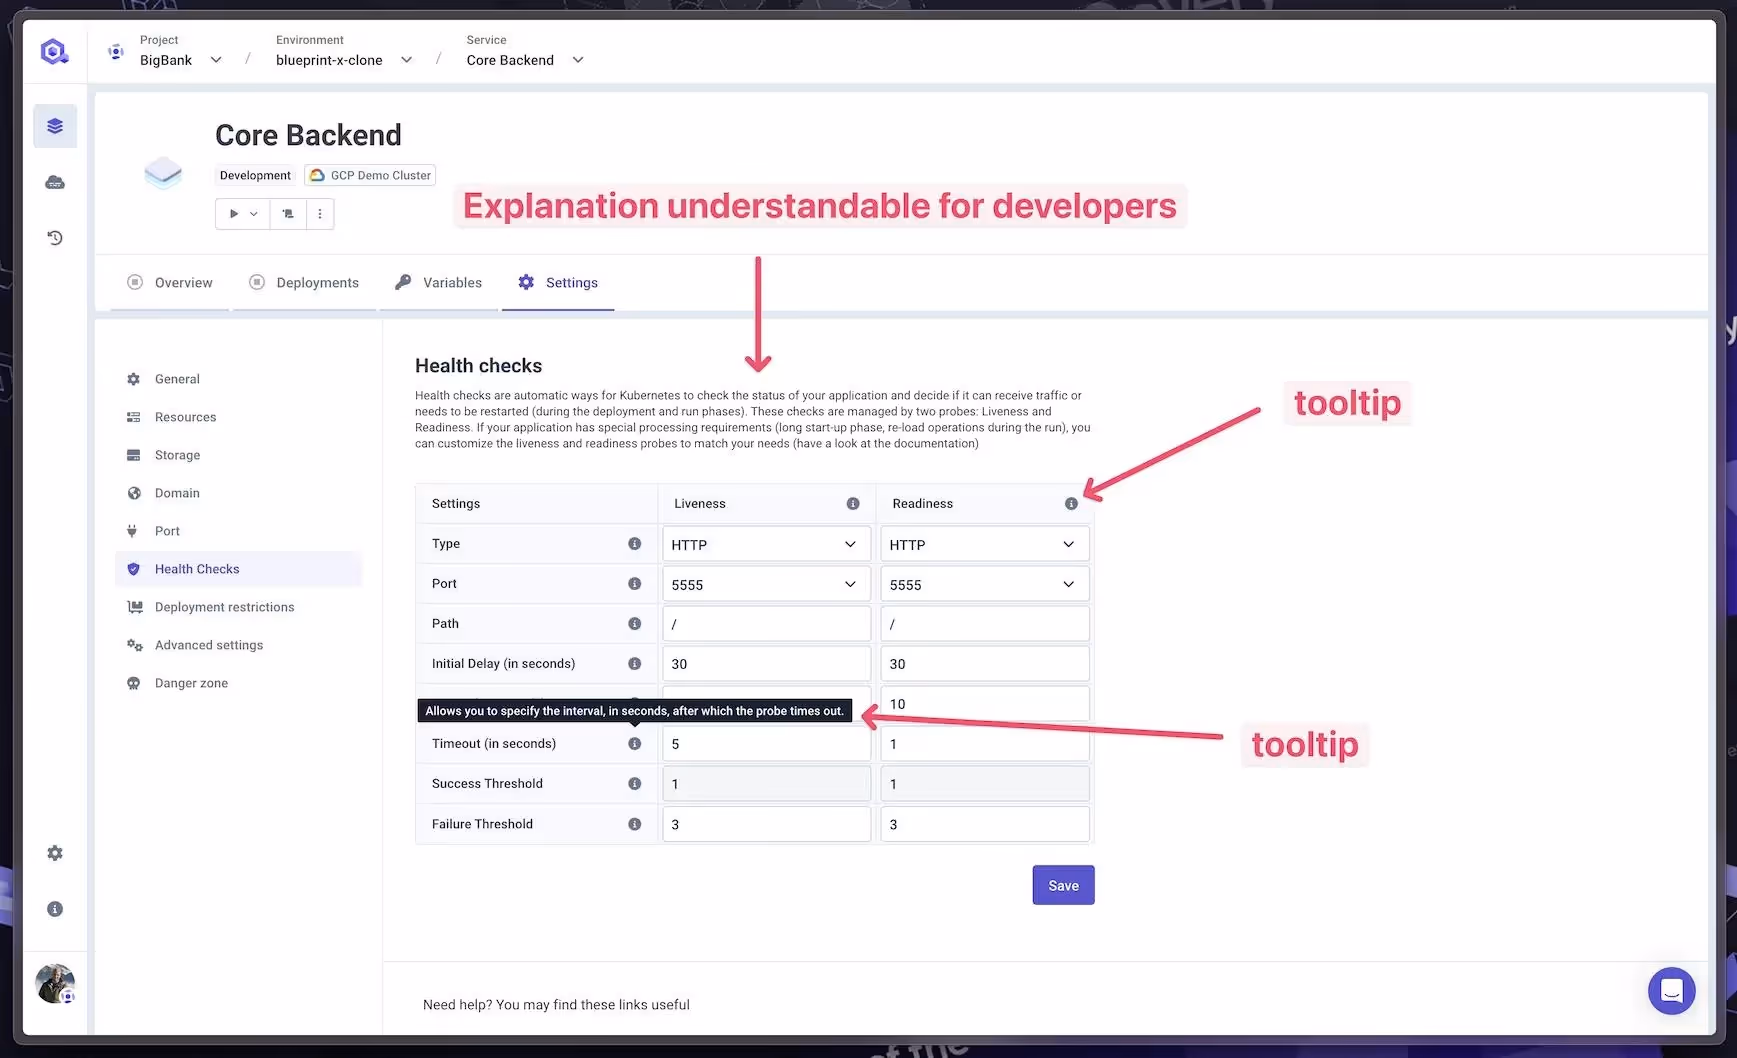Viewport: 1737px width, 1058px height.
Task: Click the Readiness info tooltip icon
Action: (1071, 504)
